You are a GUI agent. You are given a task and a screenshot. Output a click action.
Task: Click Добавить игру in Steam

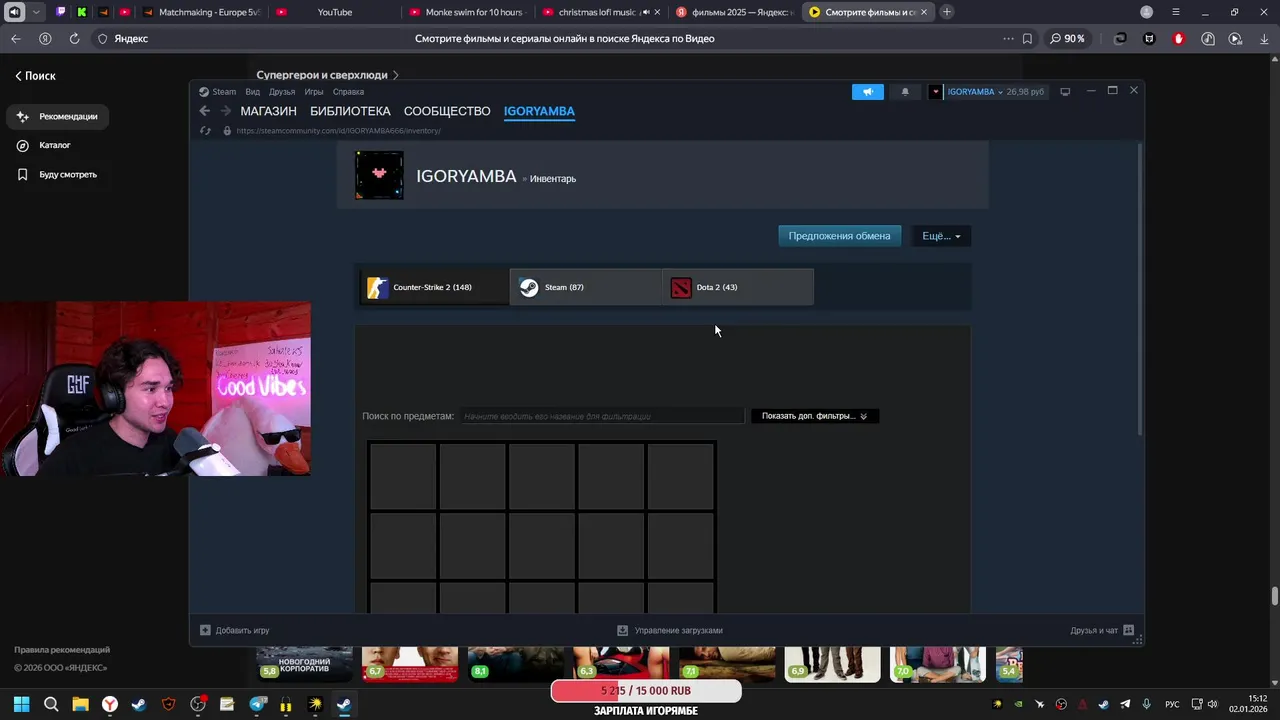235,630
